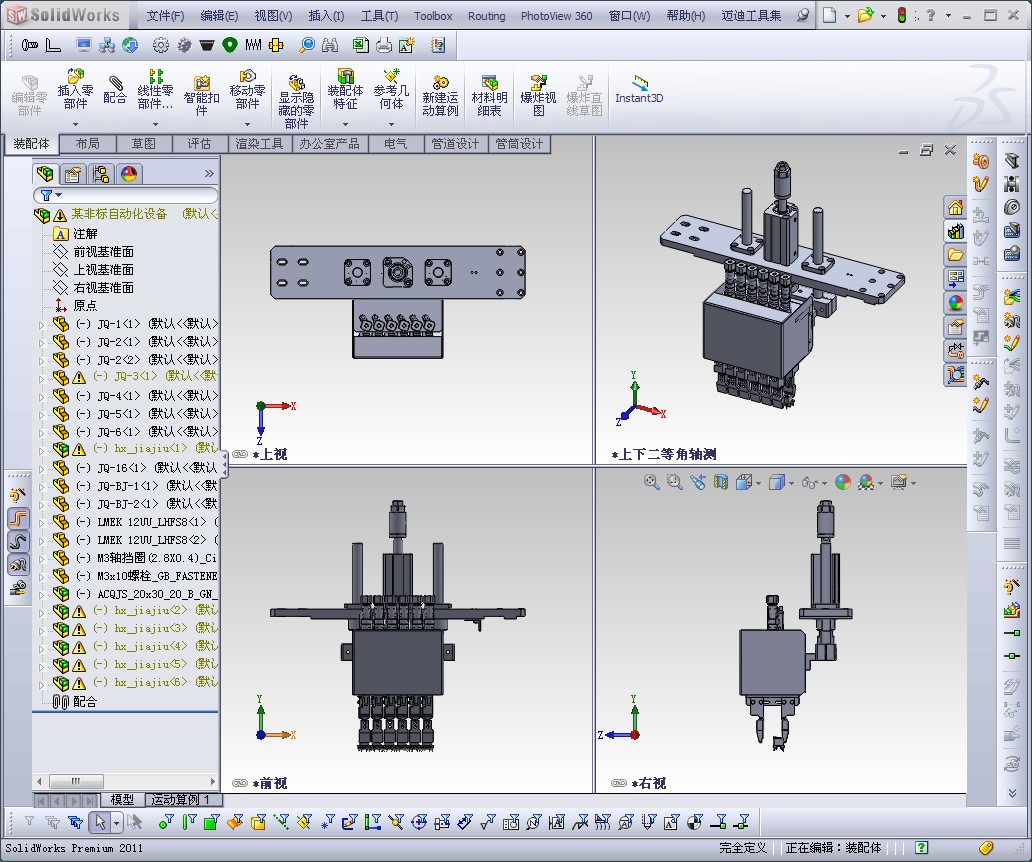Click the Smart Fasteners (智能扣件) icon
1032x862 pixels.
(201, 95)
